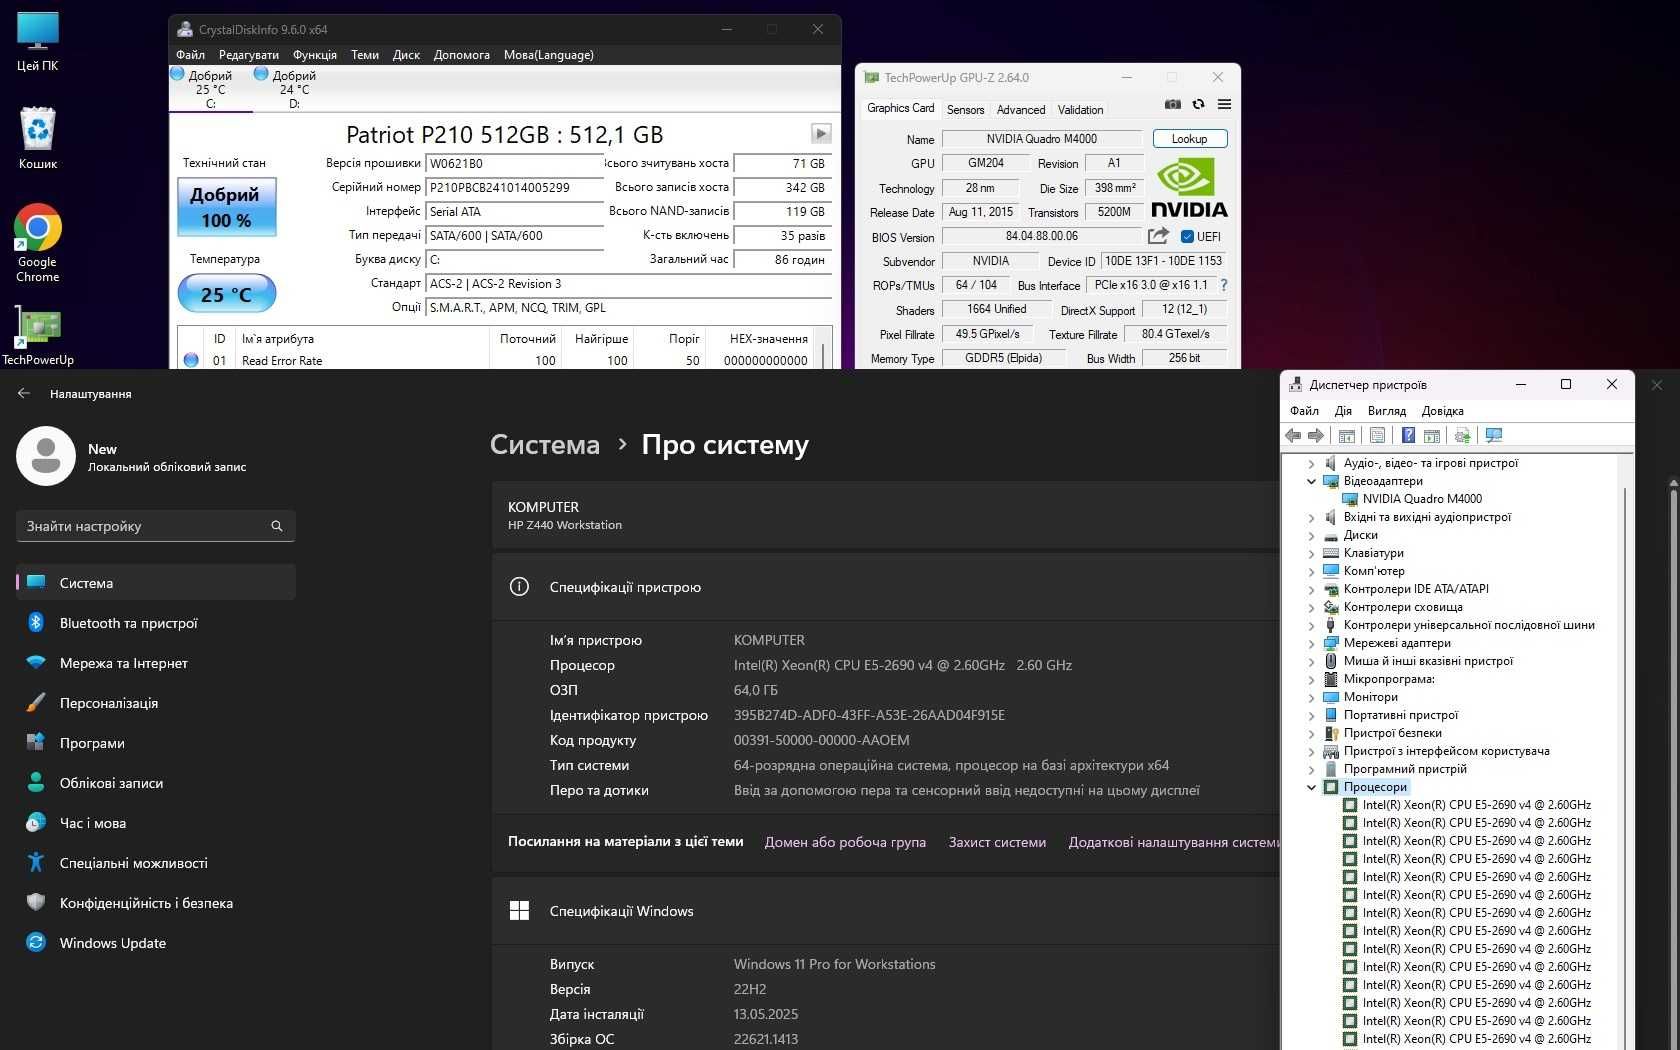Image resolution: width=1680 pixels, height=1050 pixels.
Task: Collapse the Процесори node in Device Manager
Action: (1311, 787)
